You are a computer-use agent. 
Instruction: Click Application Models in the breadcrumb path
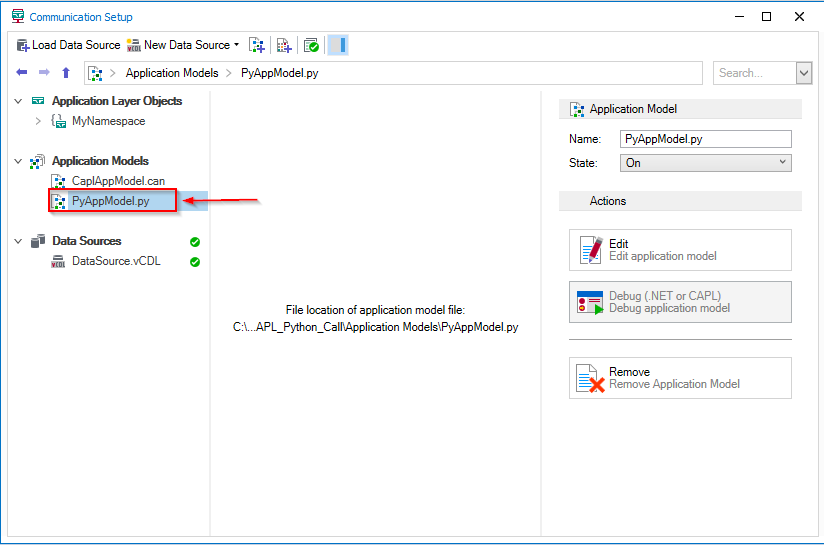pyautogui.click(x=171, y=73)
